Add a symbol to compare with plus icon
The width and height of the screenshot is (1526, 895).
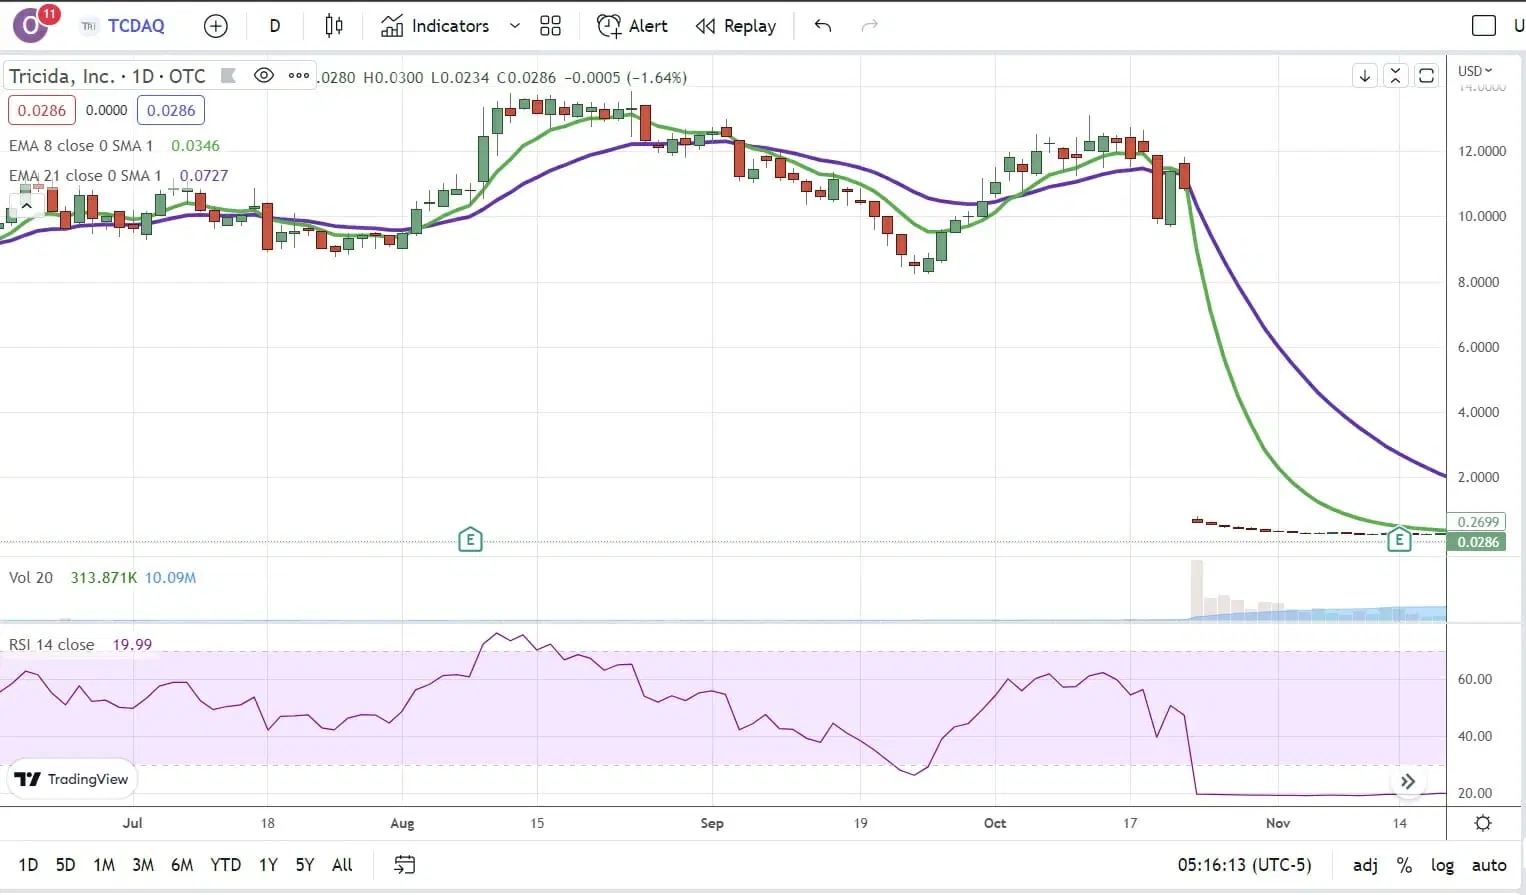(x=216, y=26)
